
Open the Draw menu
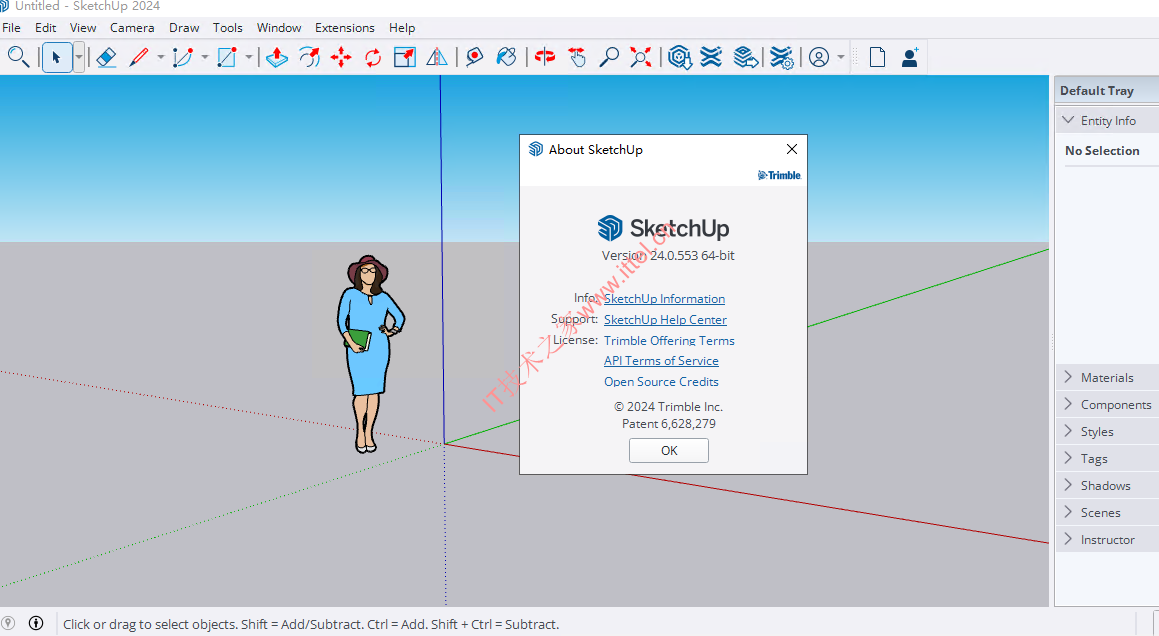point(184,27)
